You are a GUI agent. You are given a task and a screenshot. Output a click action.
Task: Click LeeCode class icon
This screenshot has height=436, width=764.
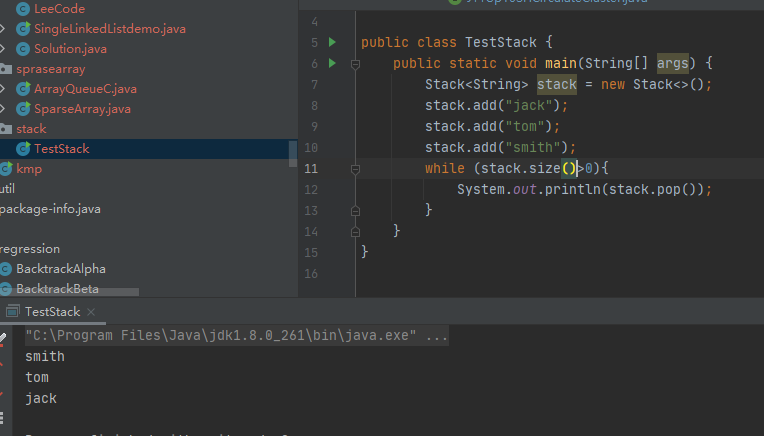tap(23, 9)
